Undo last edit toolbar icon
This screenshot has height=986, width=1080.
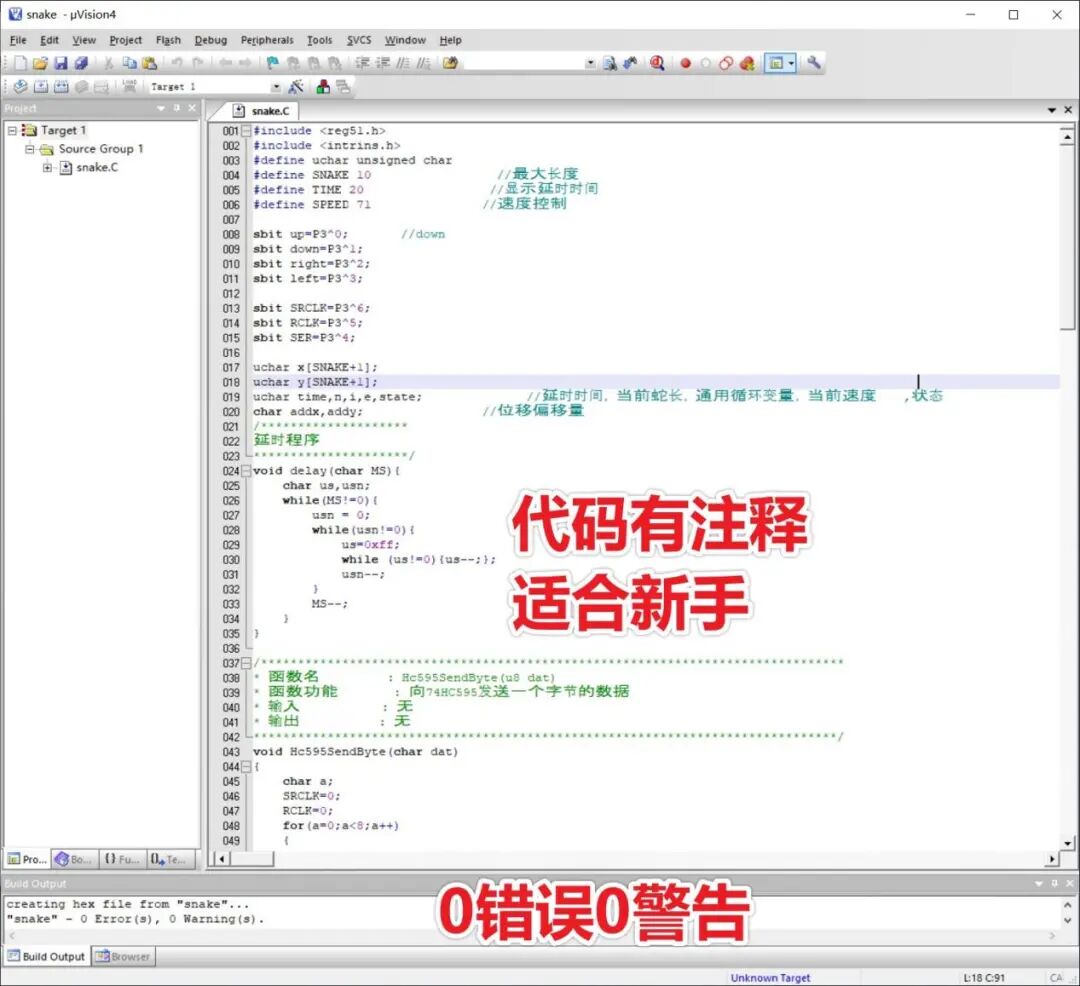pyautogui.click(x=177, y=63)
